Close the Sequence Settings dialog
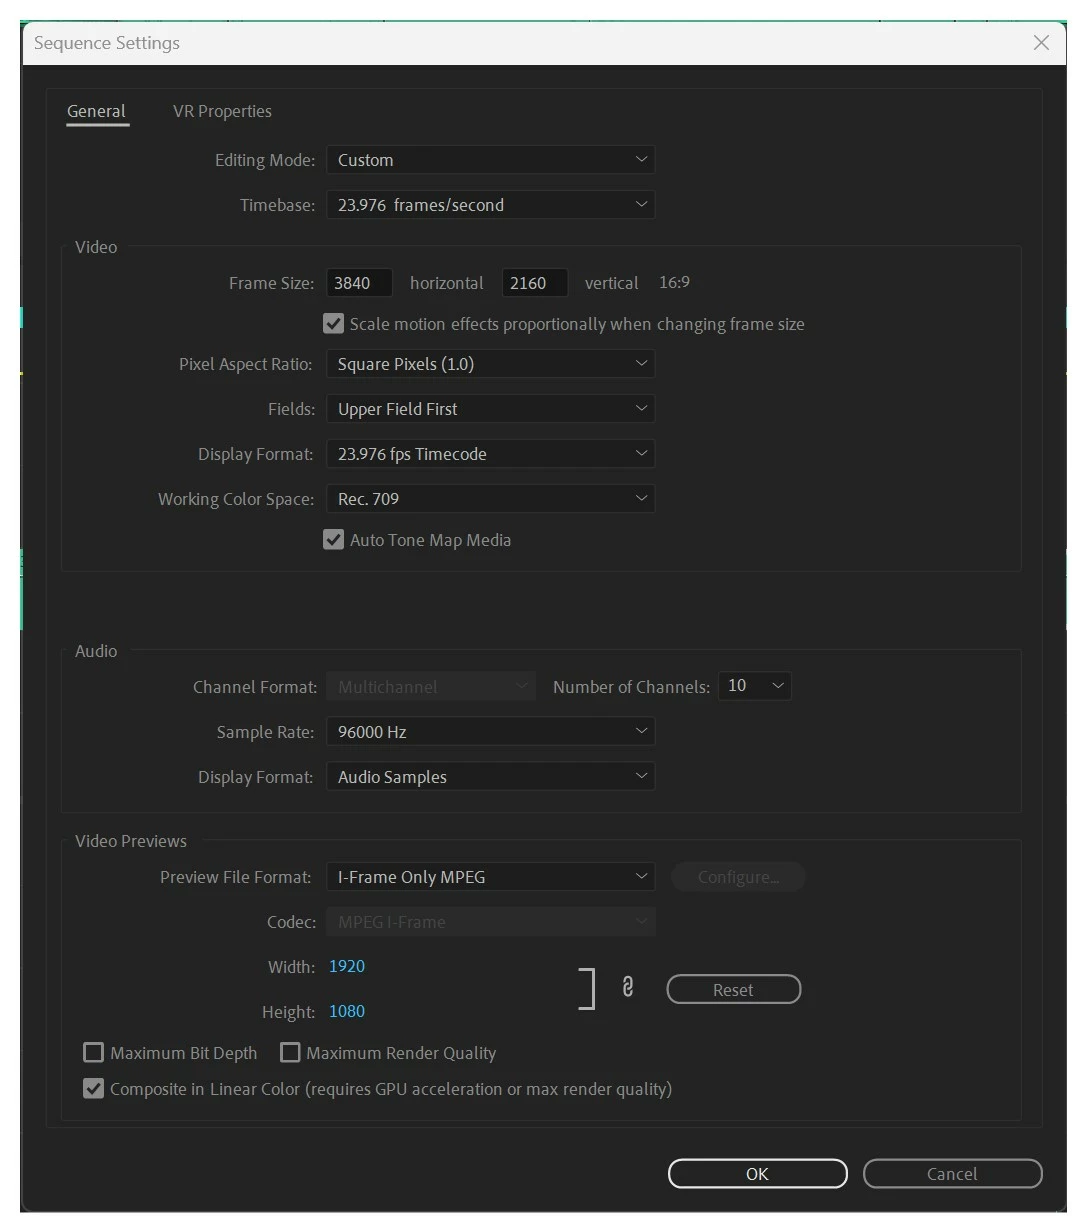The width and height of the screenshot is (1087, 1232). tap(1041, 42)
